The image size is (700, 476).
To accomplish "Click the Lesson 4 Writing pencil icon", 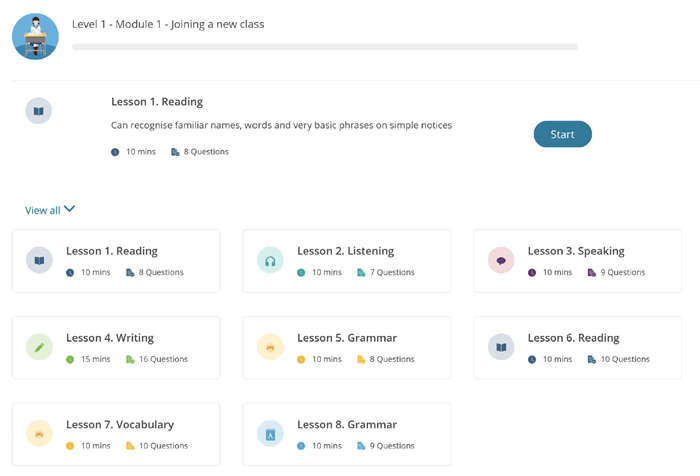I will pyautogui.click(x=39, y=347).
